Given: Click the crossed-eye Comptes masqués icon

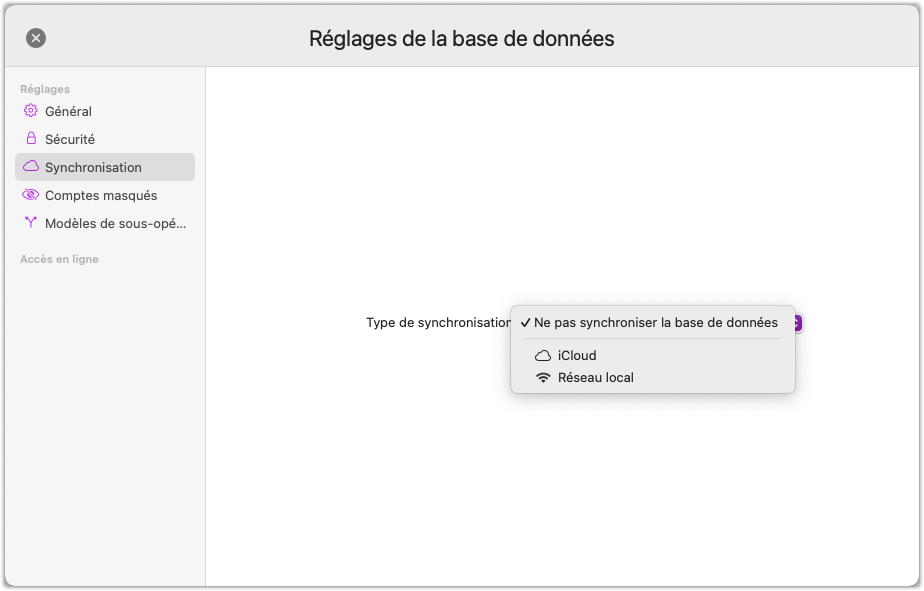Looking at the screenshot, I should (x=31, y=194).
